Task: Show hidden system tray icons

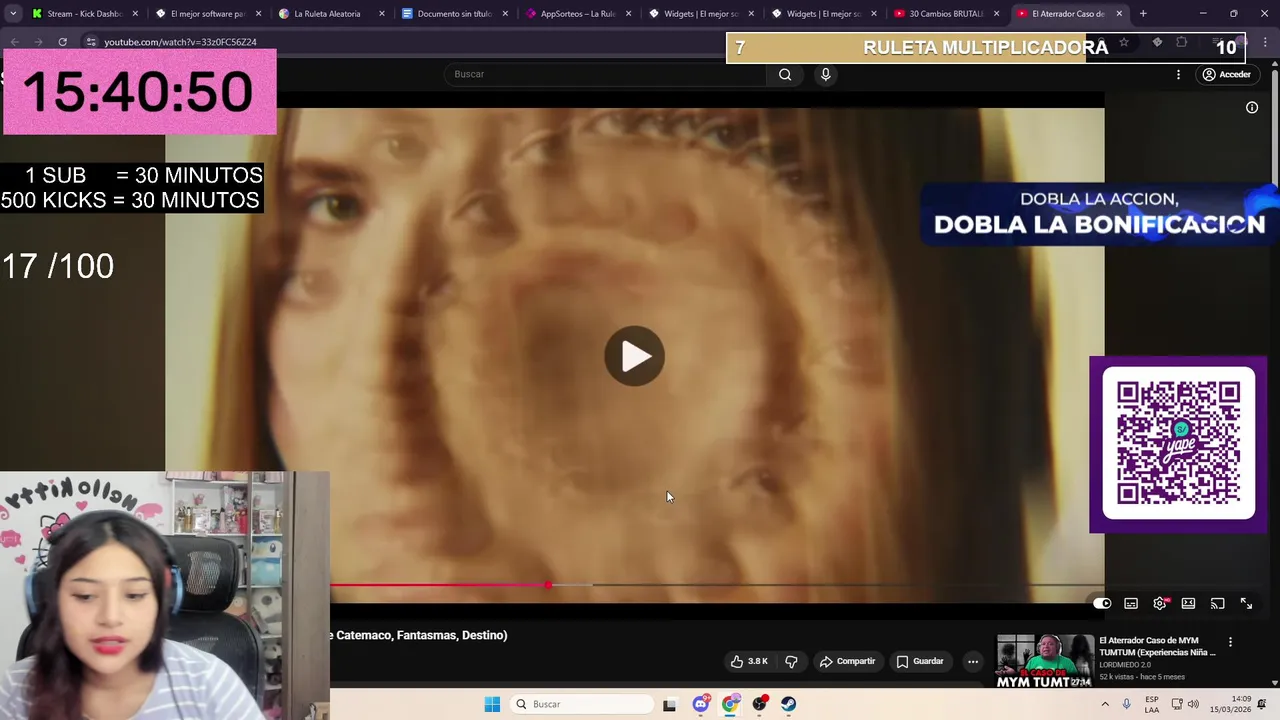Action: 1105,704
